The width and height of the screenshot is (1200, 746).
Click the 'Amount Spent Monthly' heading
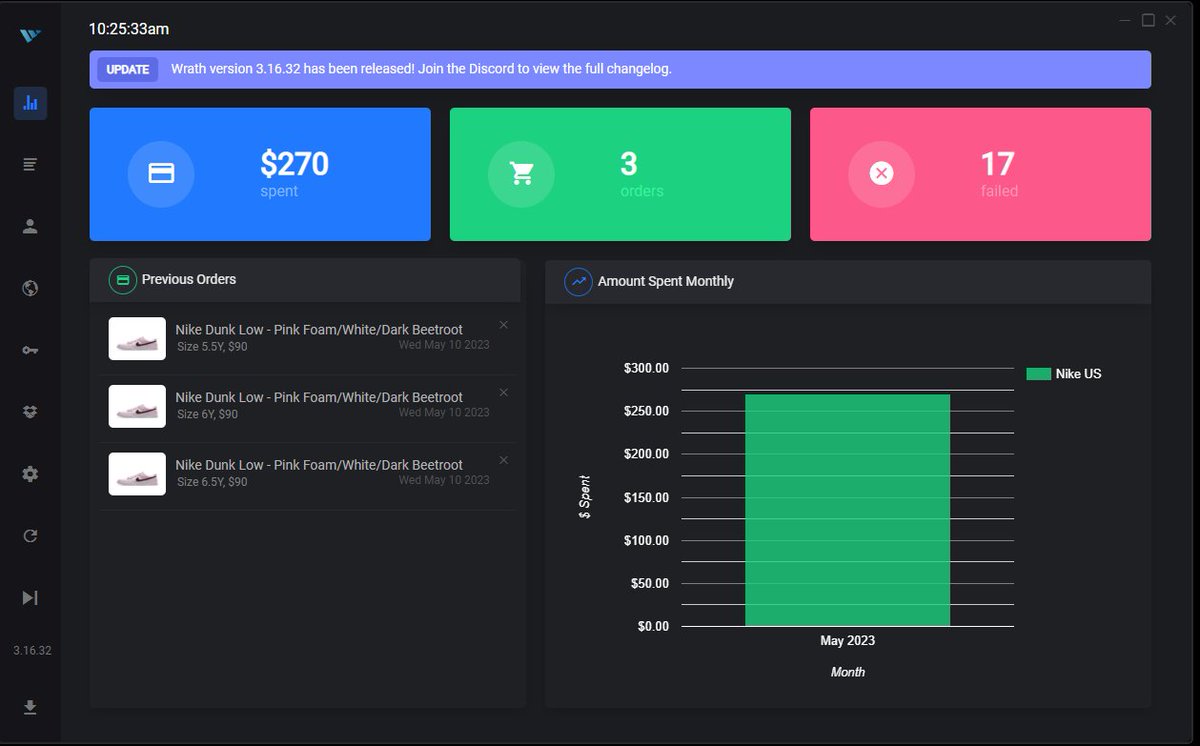pyautogui.click(x=666, y=281)
